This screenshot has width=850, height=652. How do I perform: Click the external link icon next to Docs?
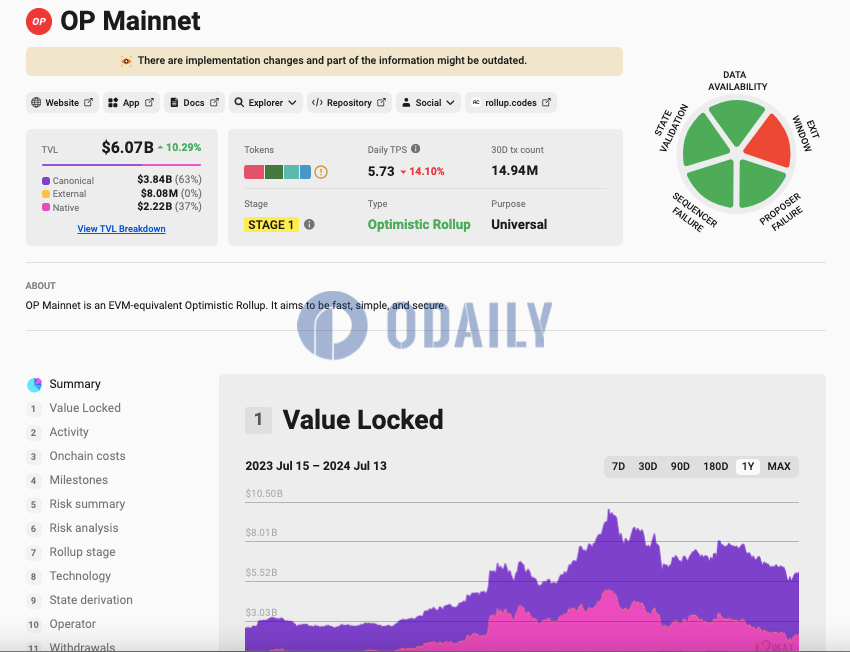tap(215, 102)
